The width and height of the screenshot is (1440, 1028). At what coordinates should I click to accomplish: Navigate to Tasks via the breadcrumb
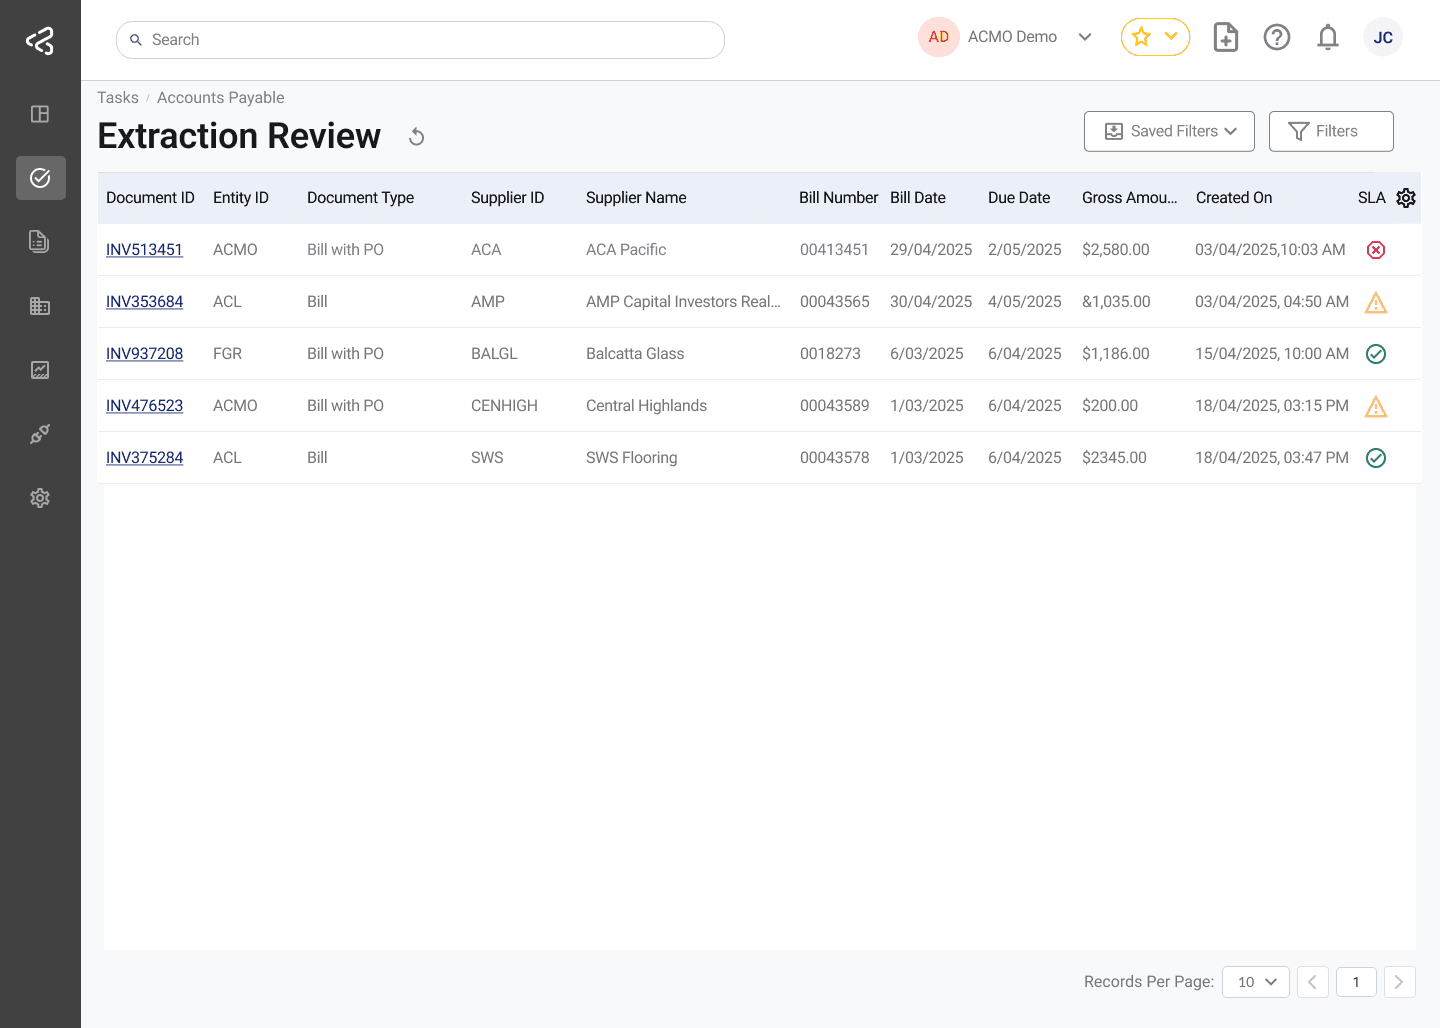pyautogui.click(x=117, y=97)
